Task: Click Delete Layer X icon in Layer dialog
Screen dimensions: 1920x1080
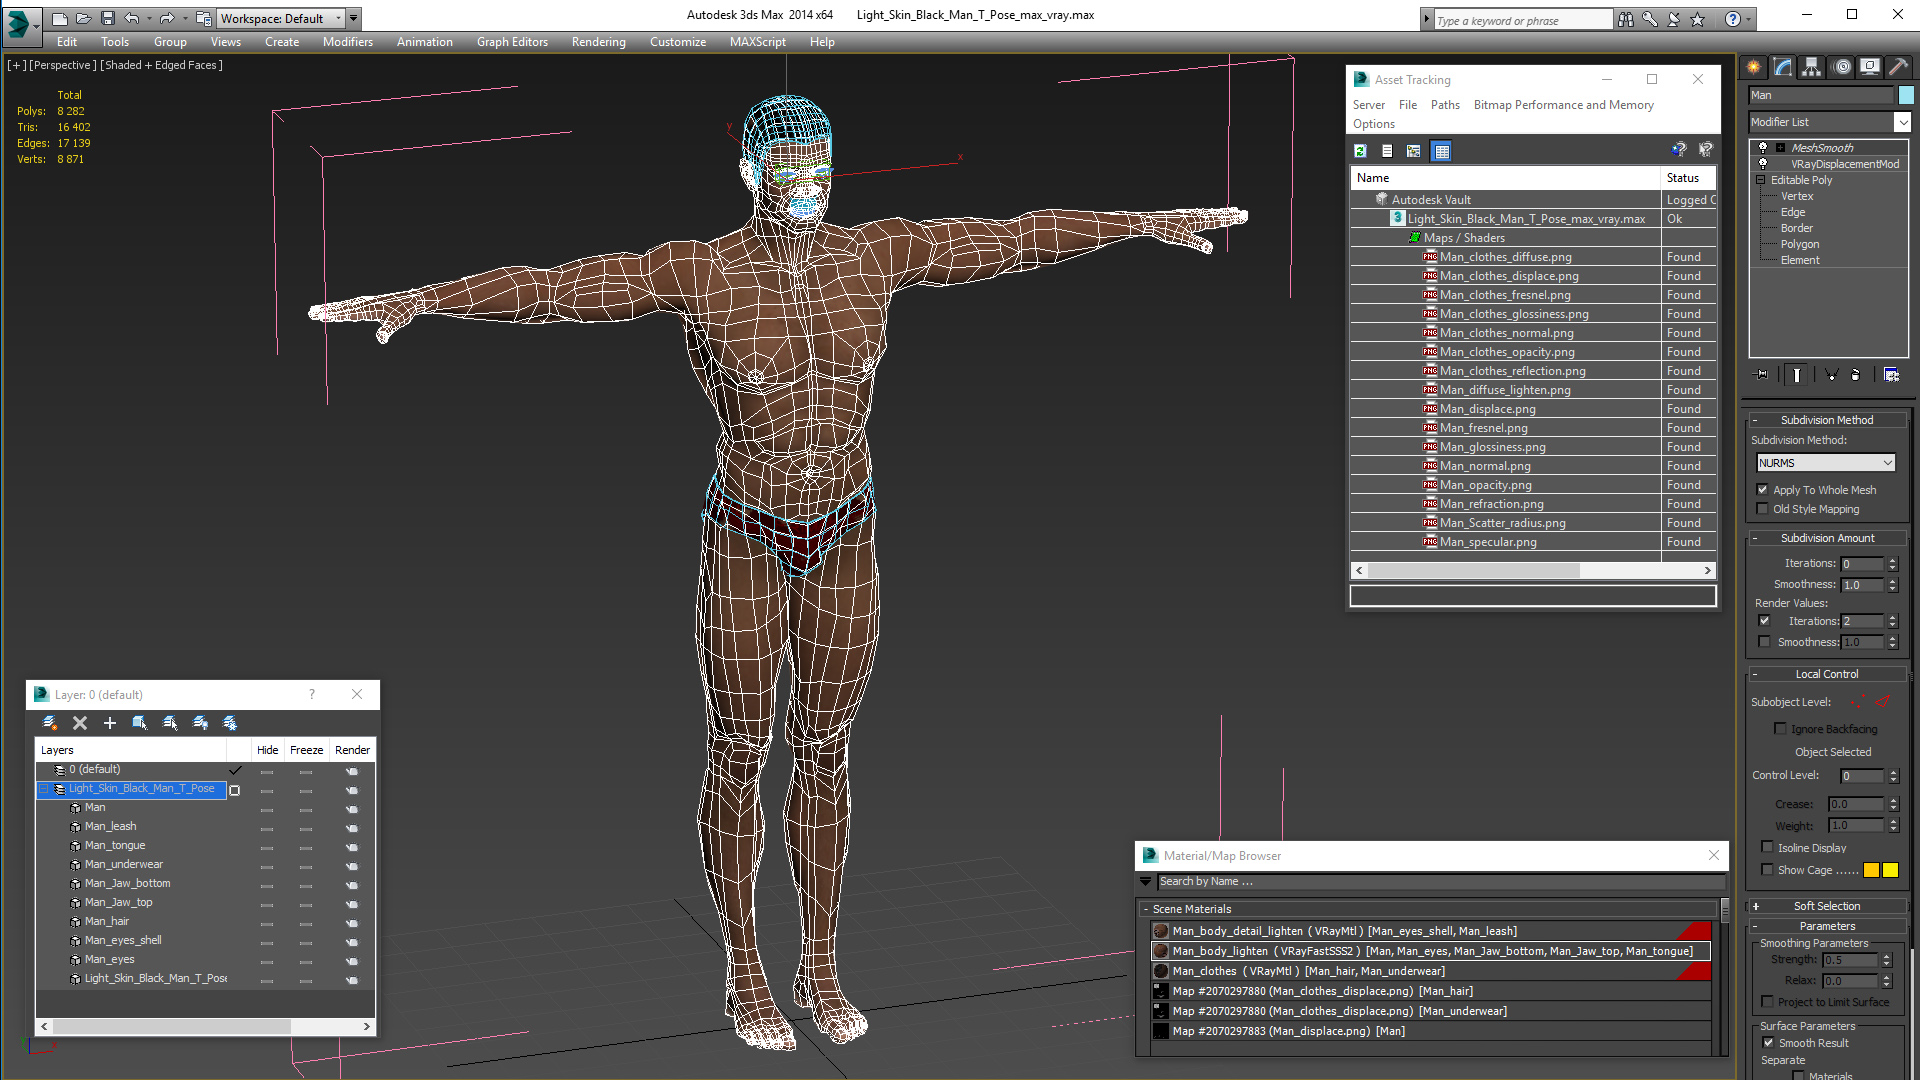Action: pos(80,723)
